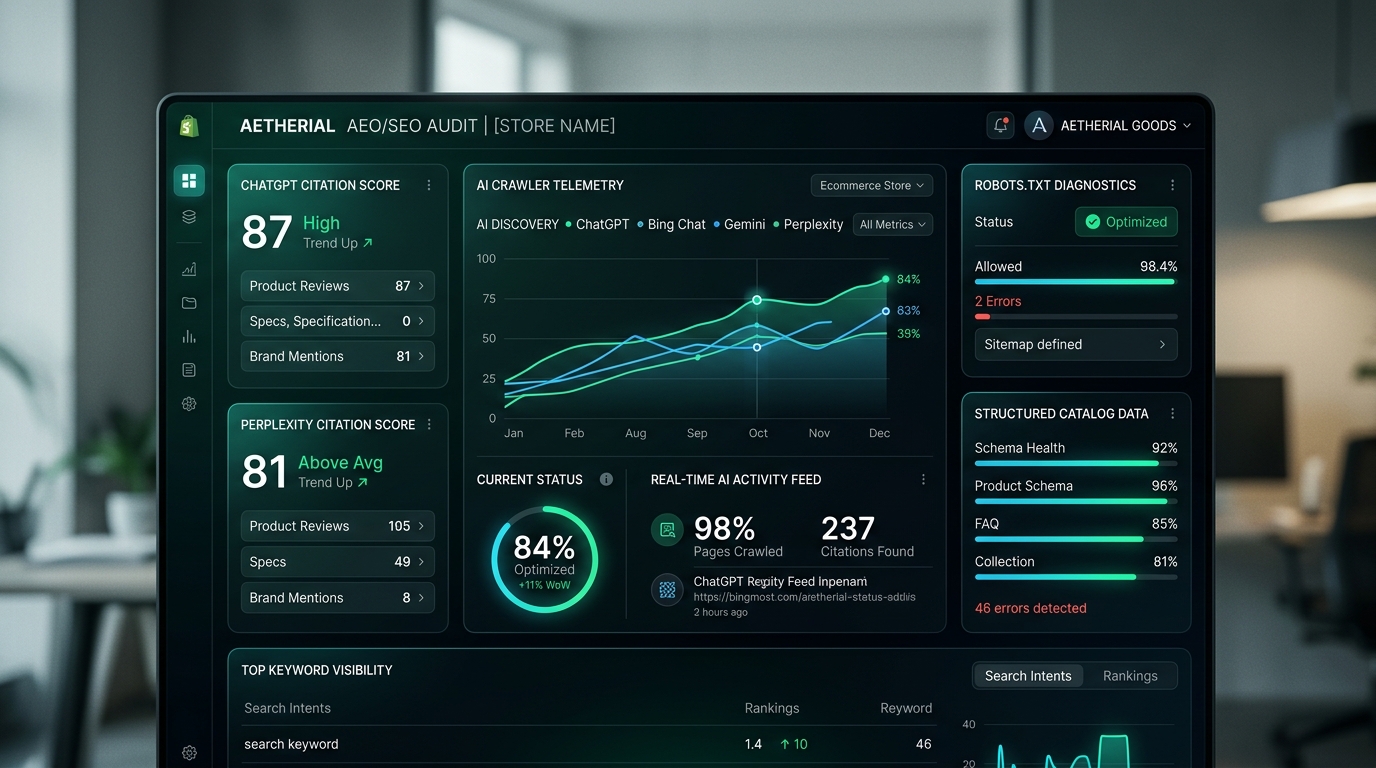Expand Product Reviews row showing 105
Image resolution: width=1376 pixels, height=768 pixels.
tap(338, 526)
